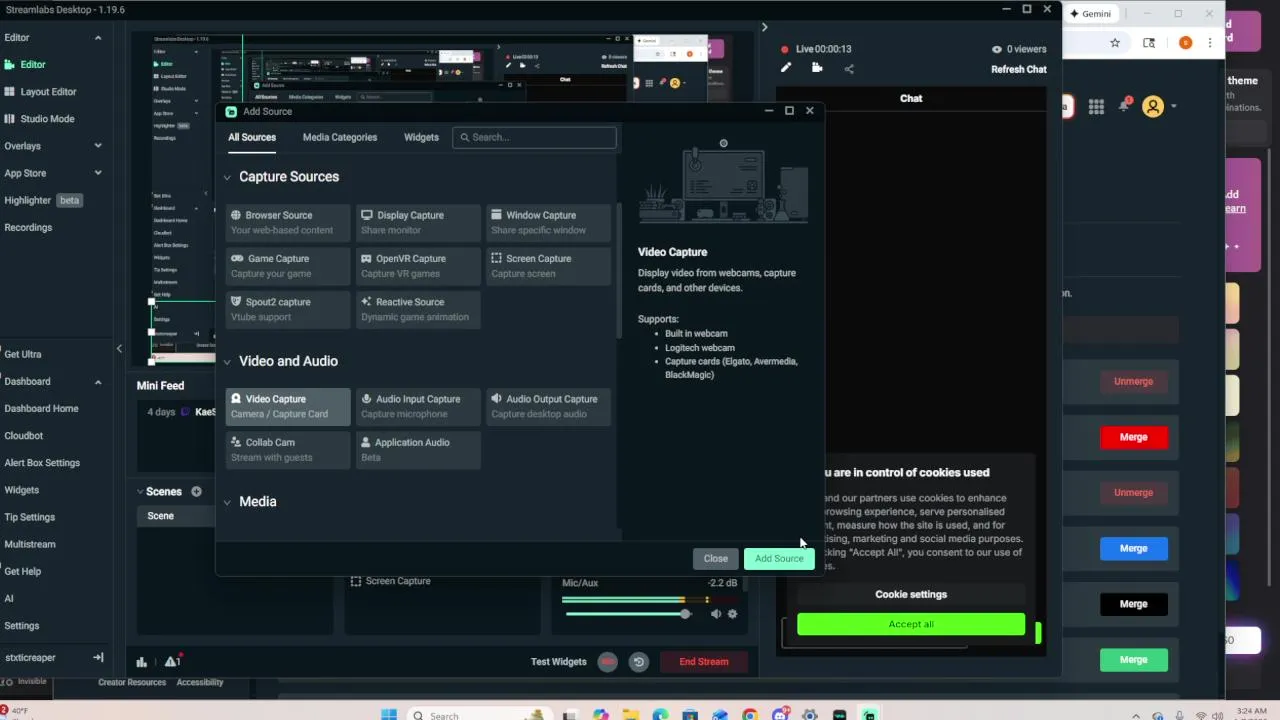The image size is (1280, 720).
Task: Select Screen Capture in Add Source dialog
Action: (x=548, y=266)
